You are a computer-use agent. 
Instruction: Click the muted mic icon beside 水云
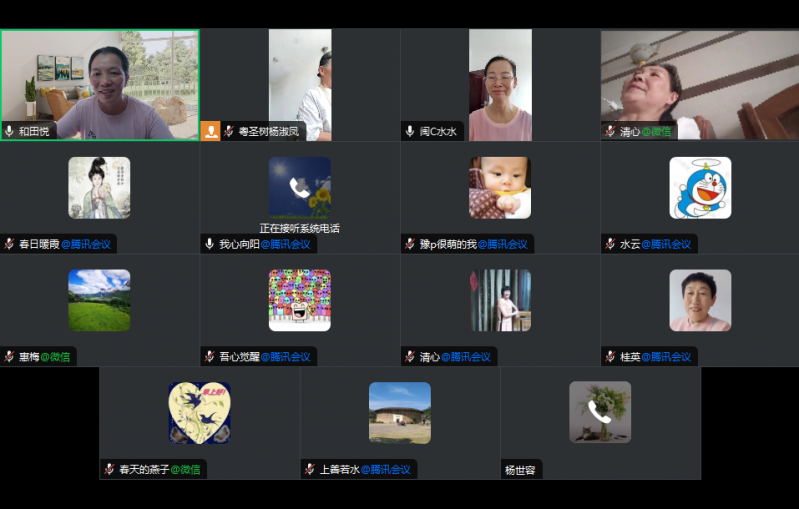[x=610, y=244]
